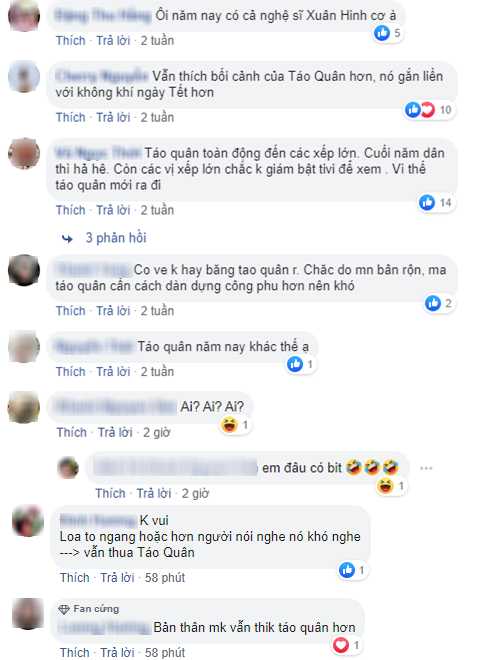Click the heart reaction on thik táo quân comment
The image size is (487, 660).
[x=346, y=645]
